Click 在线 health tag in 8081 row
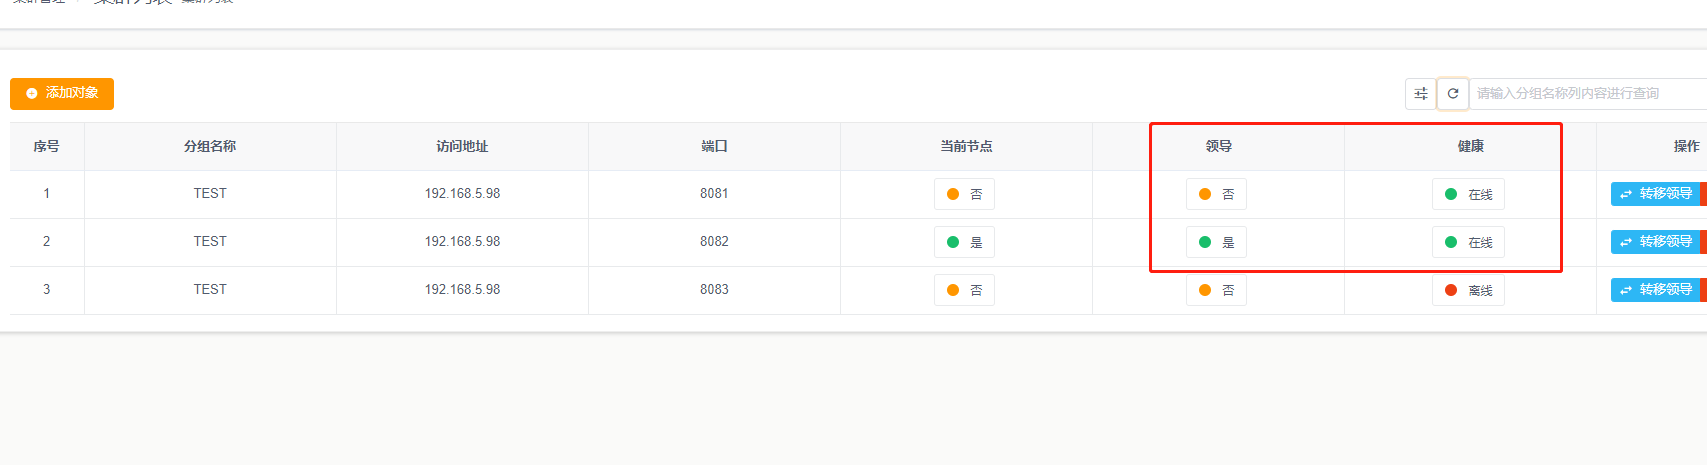Viewport: 1707px width, 465px height. point(1468,194)
